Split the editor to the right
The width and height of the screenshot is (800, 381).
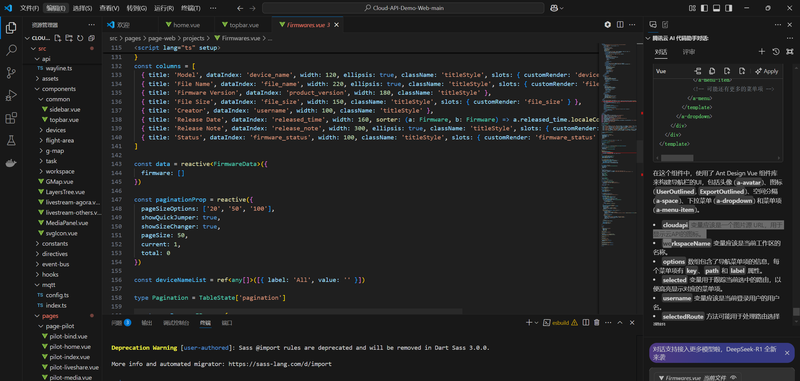click(620, 24)
